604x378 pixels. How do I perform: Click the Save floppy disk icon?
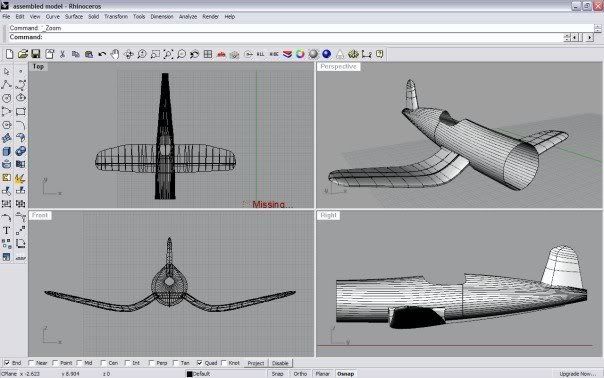coord(36,54)
